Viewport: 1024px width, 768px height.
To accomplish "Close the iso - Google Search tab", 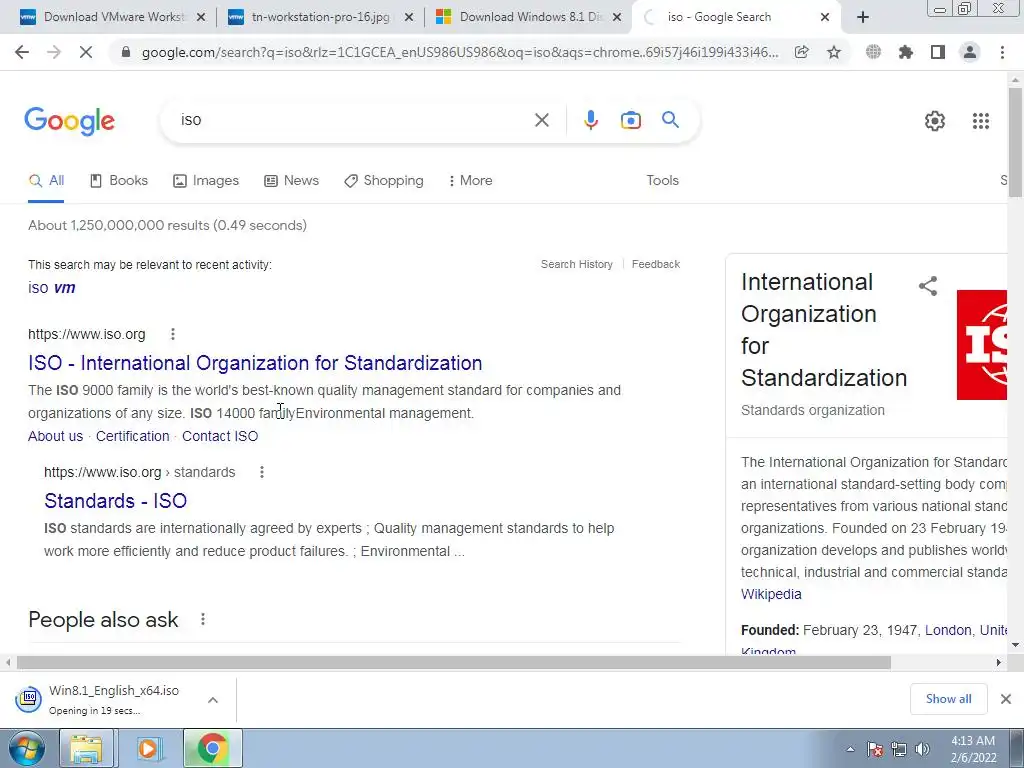I will pos(825,18).
